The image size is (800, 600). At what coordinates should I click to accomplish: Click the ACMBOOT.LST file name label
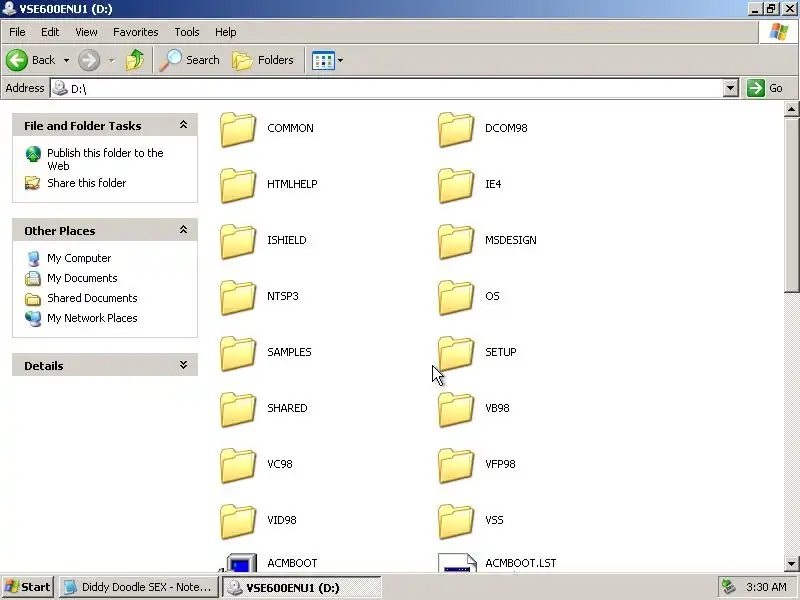pos(520,563)
